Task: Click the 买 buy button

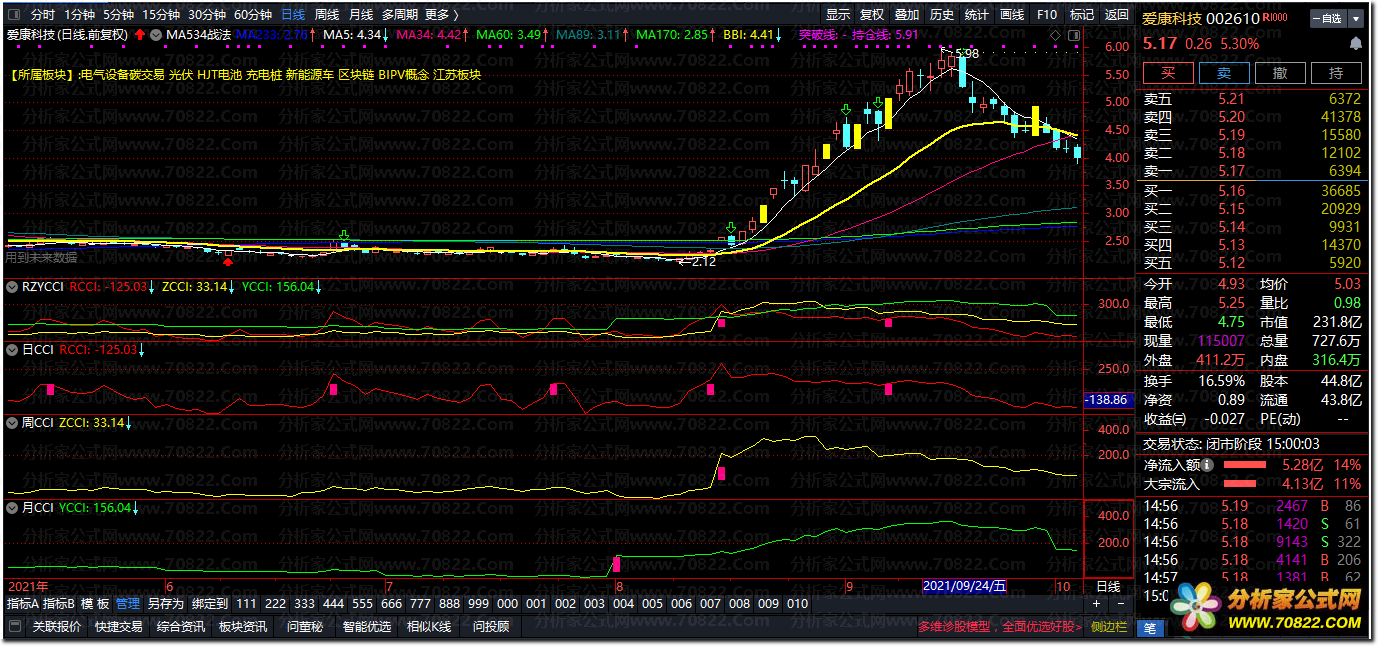Action: [1168, 73]
